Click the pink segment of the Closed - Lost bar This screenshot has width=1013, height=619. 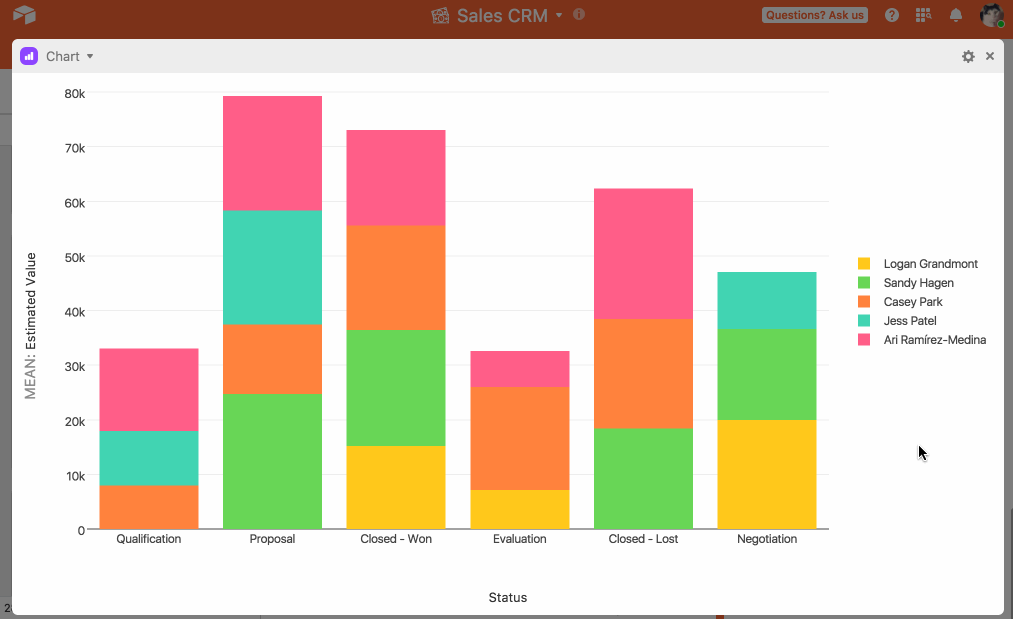click(x=643, y=254)
